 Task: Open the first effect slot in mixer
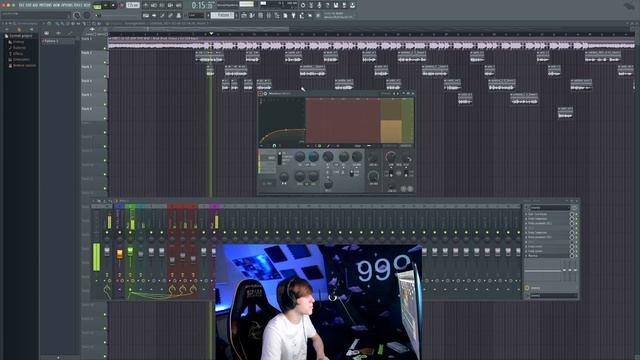pyautogui.click(x=547, y=214)
